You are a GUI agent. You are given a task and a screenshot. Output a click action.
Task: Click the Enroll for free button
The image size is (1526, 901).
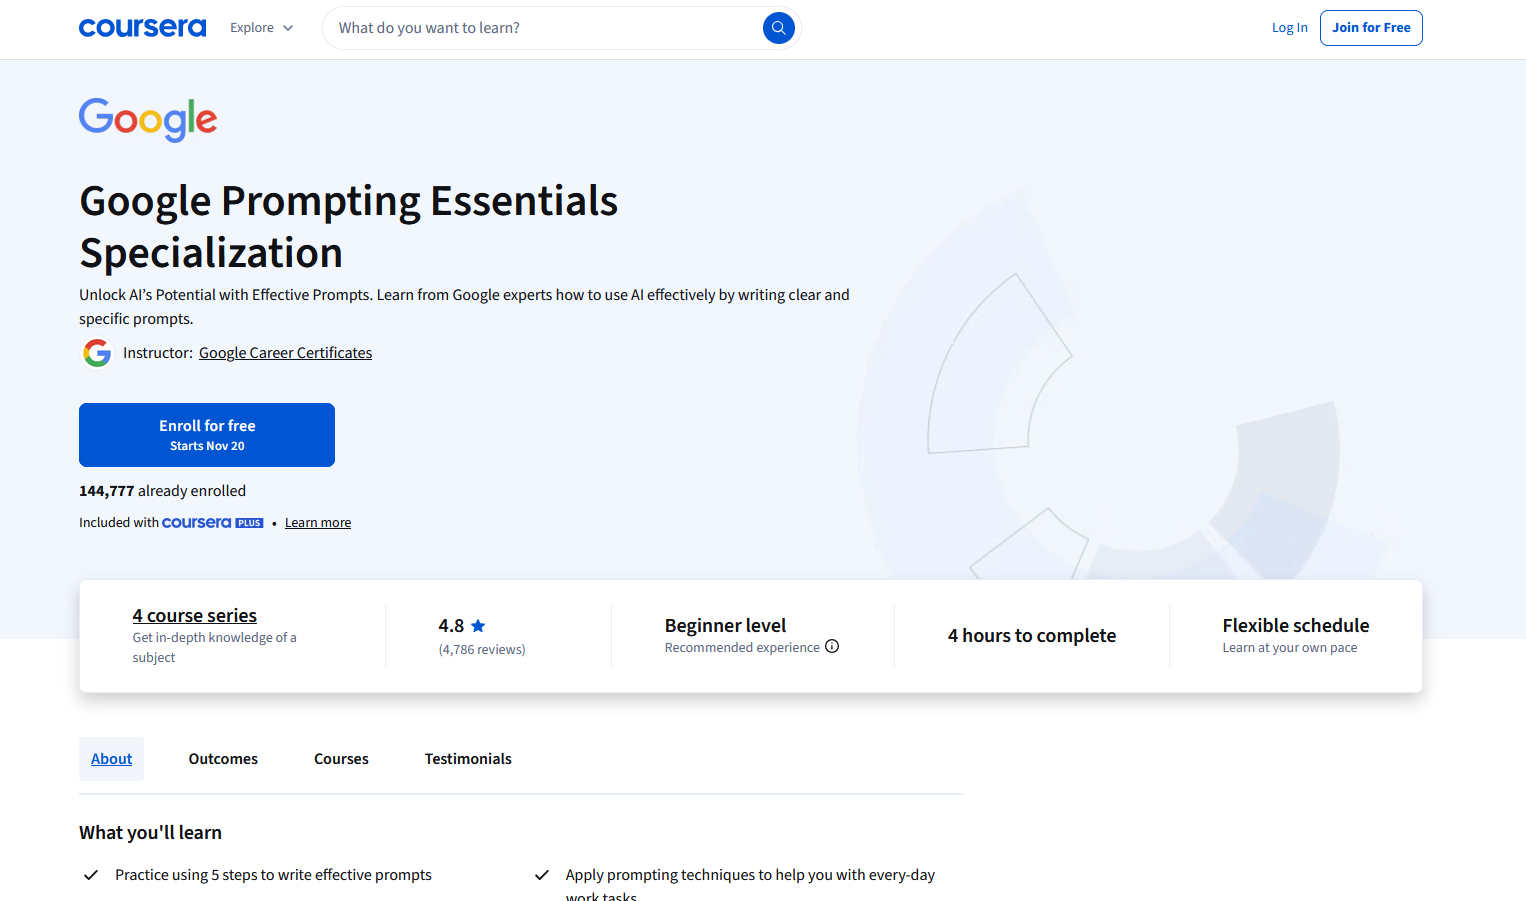(x=207, y=435)
